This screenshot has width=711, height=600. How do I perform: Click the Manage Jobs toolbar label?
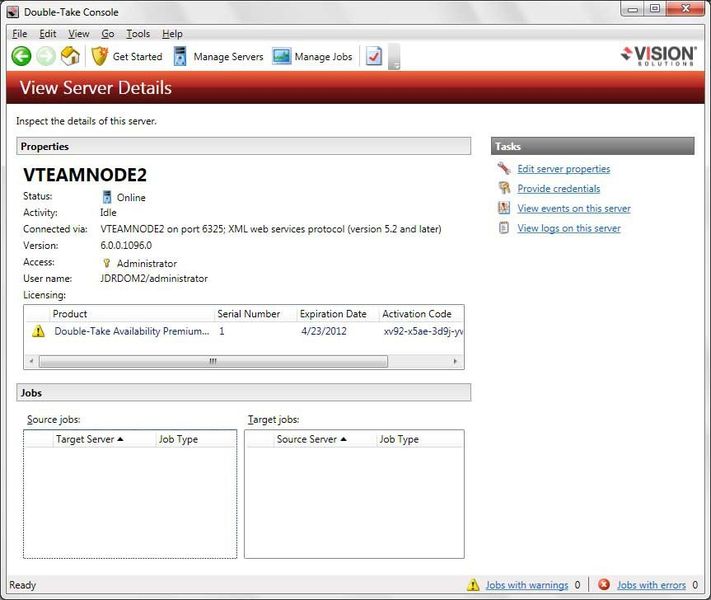(323, 57)
